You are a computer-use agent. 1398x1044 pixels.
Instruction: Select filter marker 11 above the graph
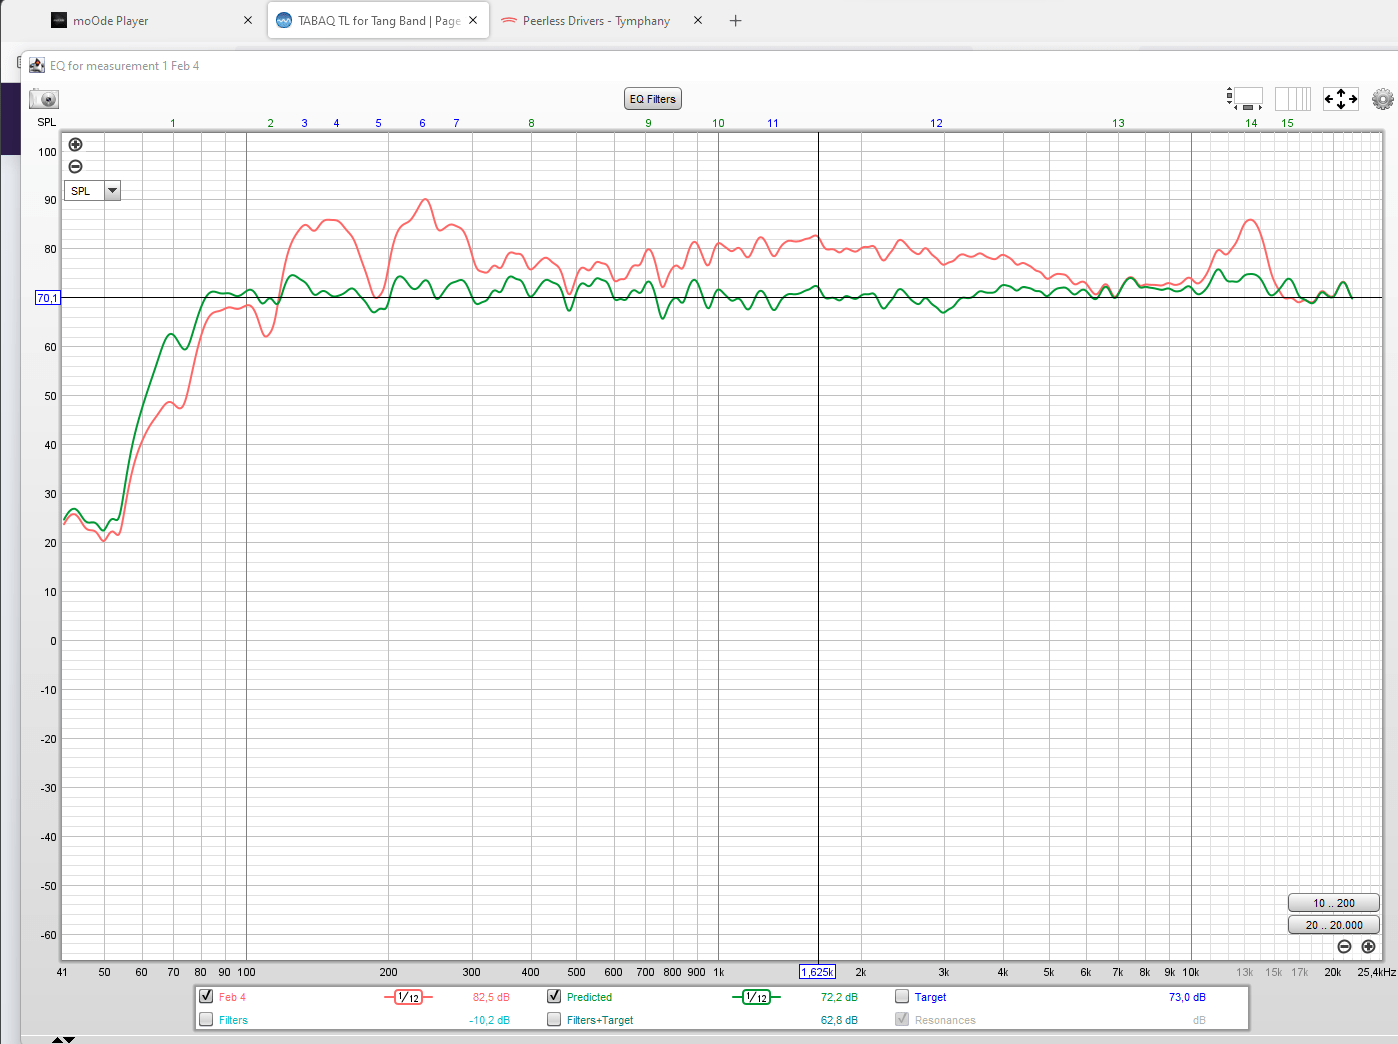[773, 123]
